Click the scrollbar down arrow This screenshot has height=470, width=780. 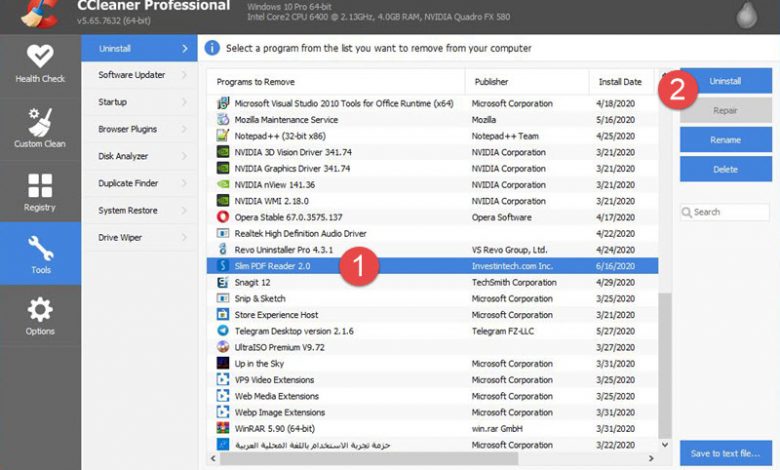(665, 444)
